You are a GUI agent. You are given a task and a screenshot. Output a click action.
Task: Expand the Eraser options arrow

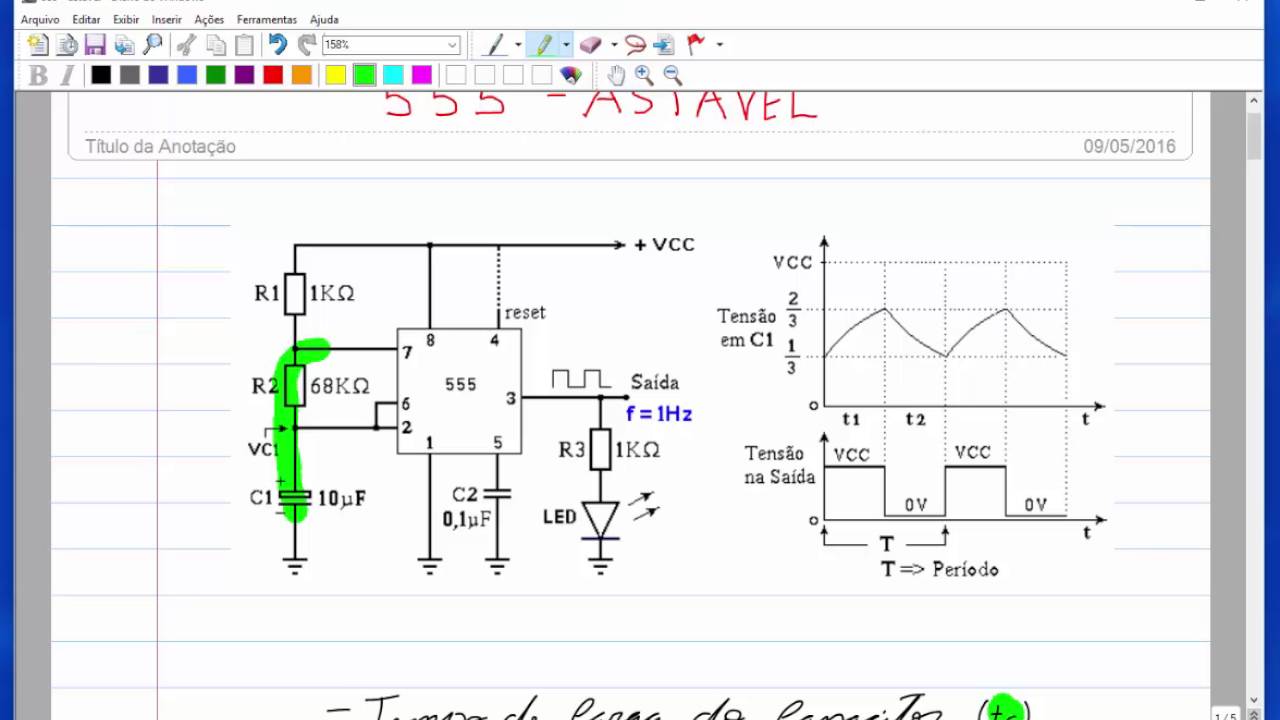(x=613, y=44)
